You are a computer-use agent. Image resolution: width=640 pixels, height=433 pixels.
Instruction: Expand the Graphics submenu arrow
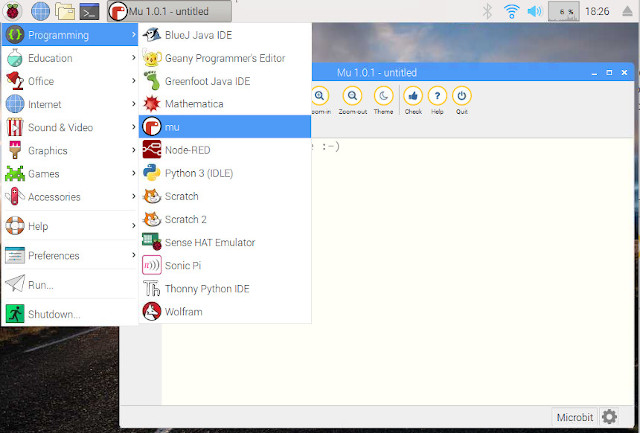pyautogui.click(x=133, y=150)
